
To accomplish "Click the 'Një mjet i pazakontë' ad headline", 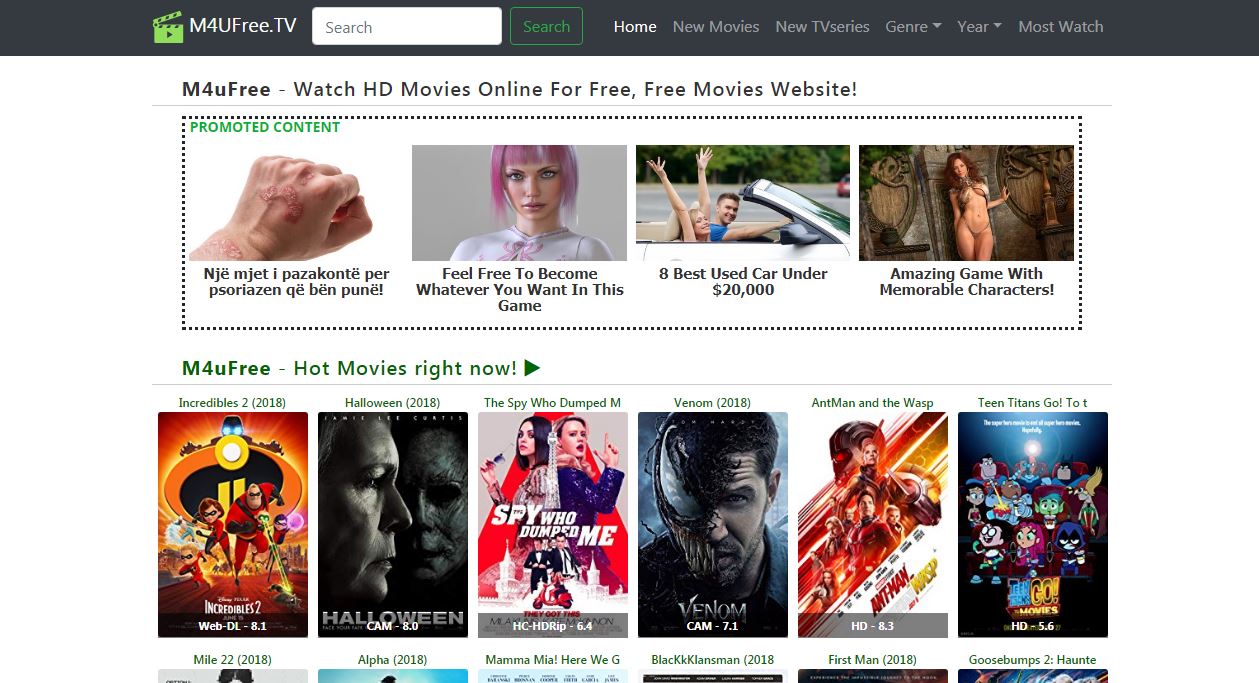I will tap(296, 282).
